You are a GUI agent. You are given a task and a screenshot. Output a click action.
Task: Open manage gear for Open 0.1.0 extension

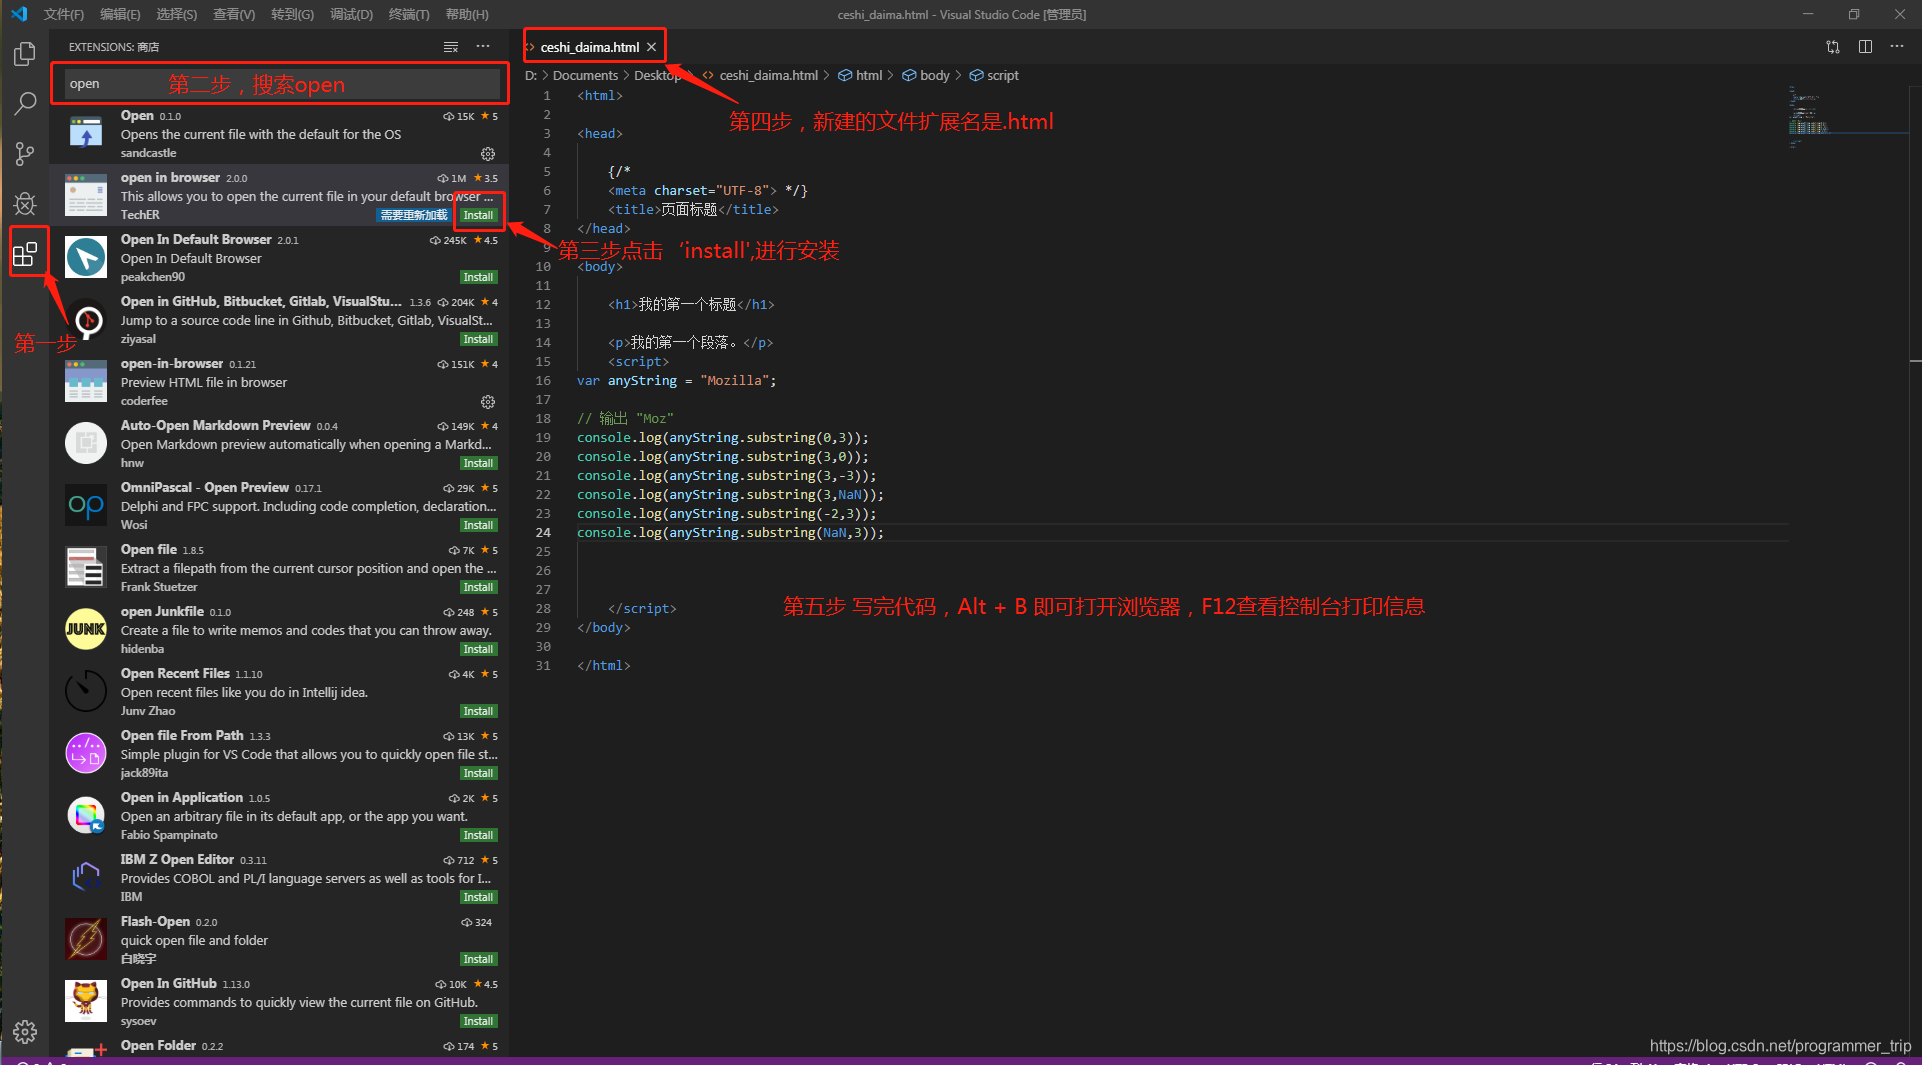tap(488, 154)
